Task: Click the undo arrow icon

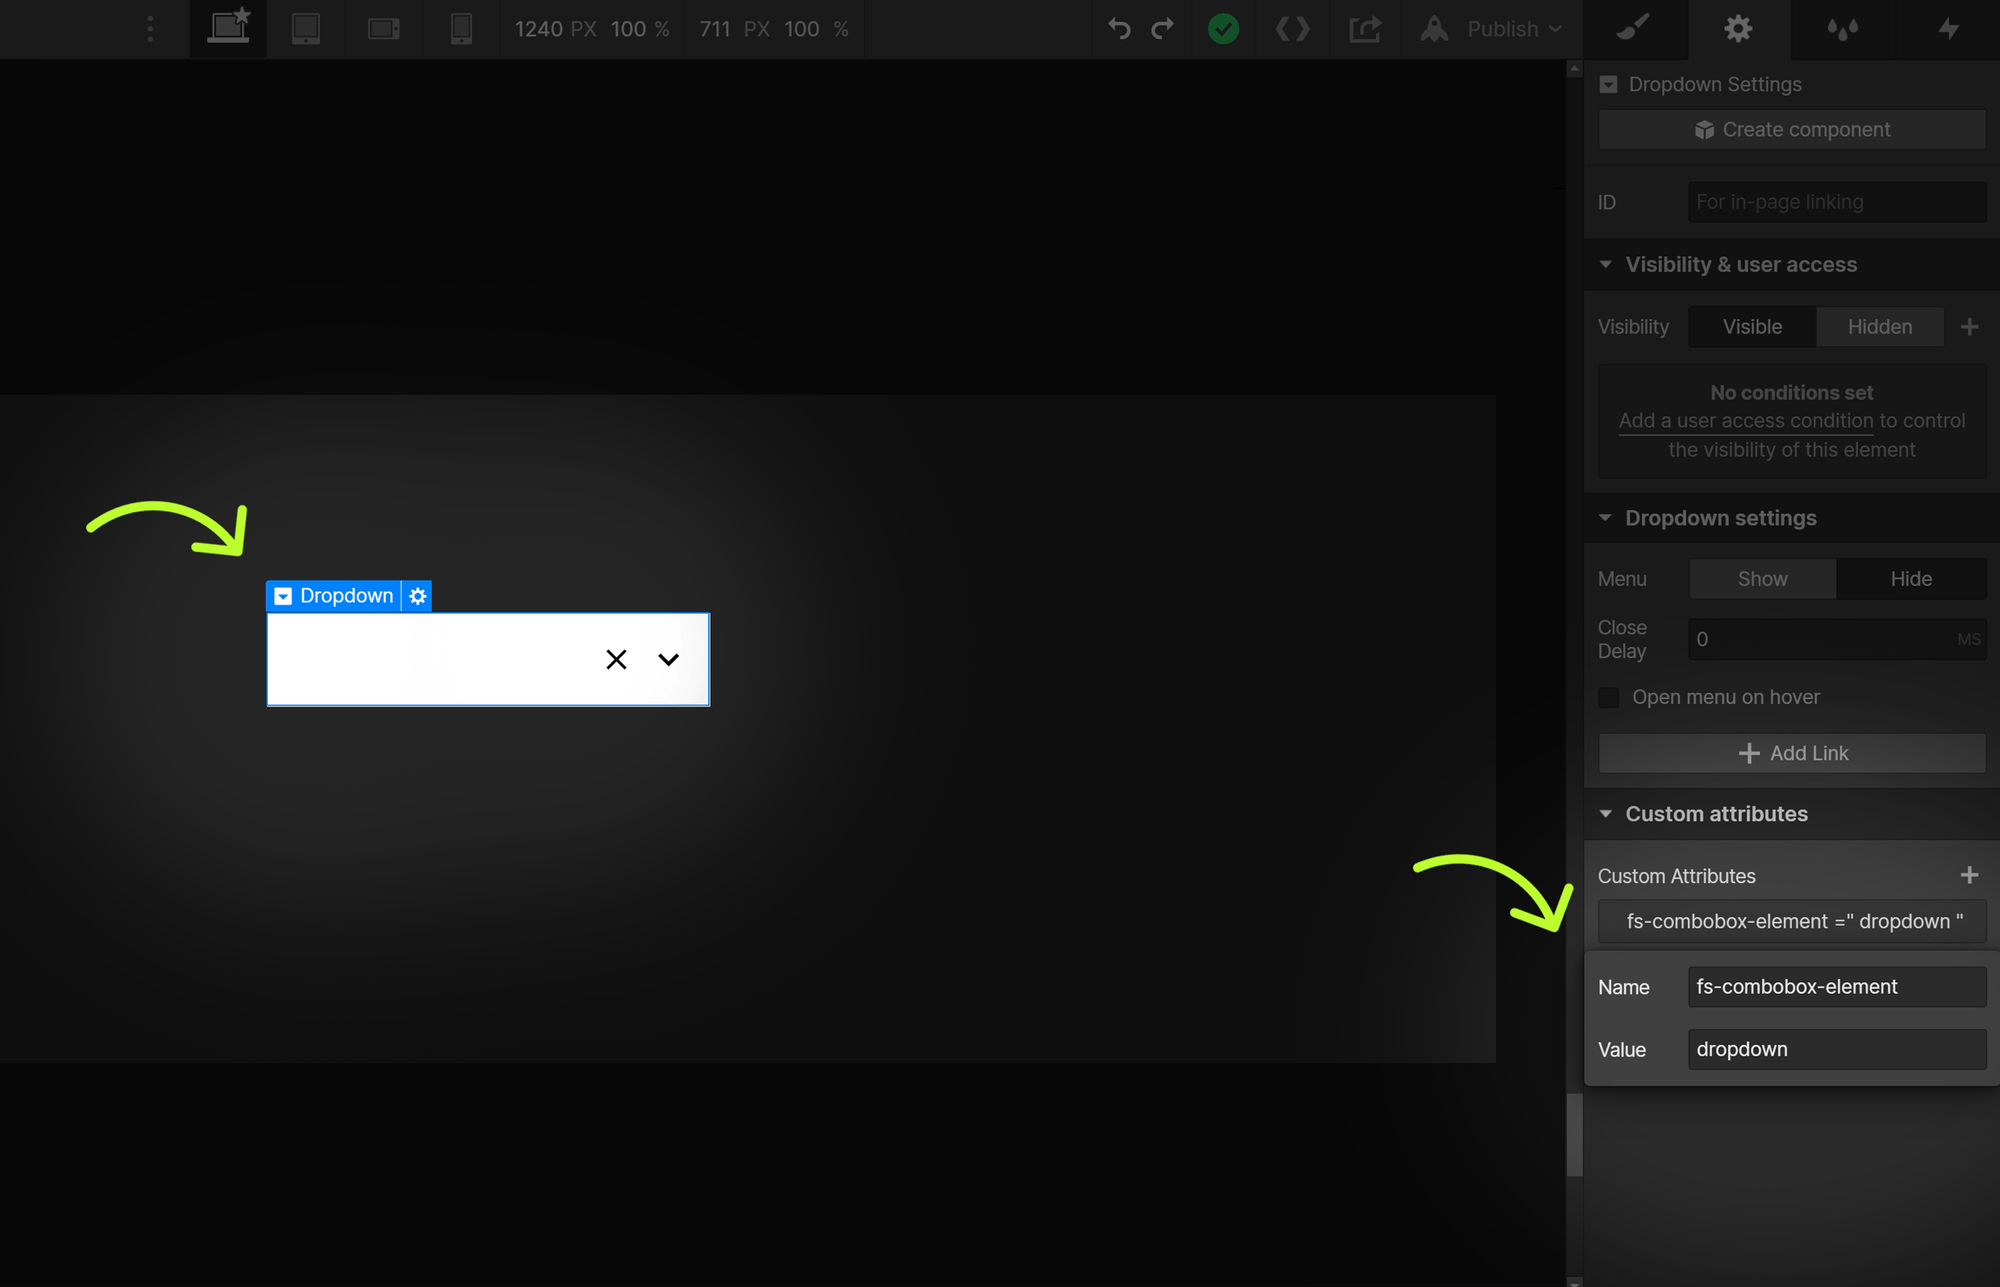Action: click(x=1119, y=29)
